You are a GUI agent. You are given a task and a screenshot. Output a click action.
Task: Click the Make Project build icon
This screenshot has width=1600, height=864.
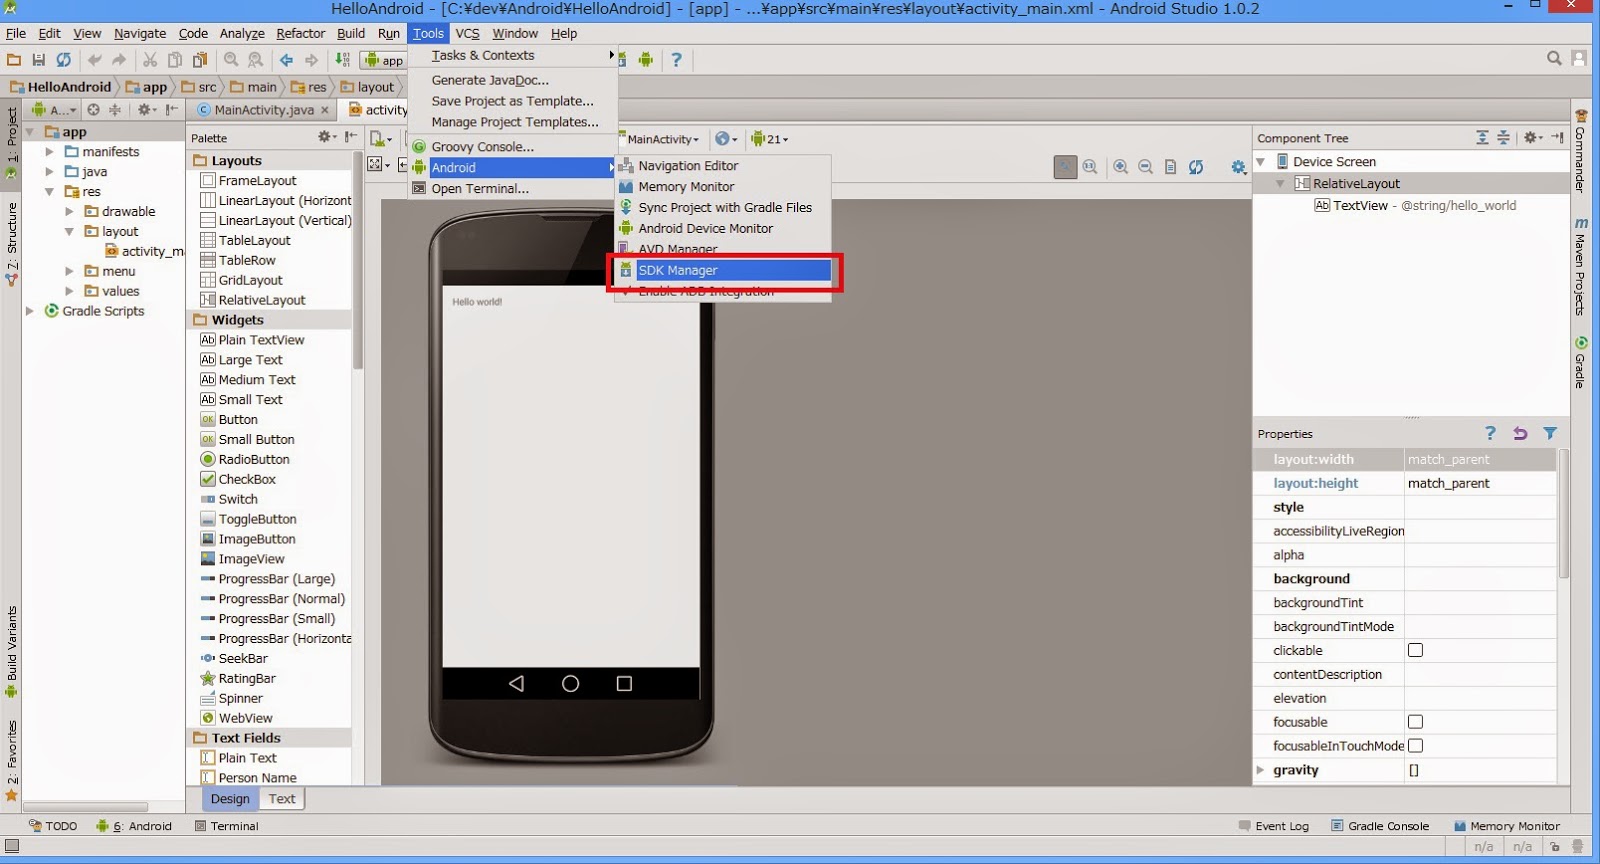[x=343, y=60]
